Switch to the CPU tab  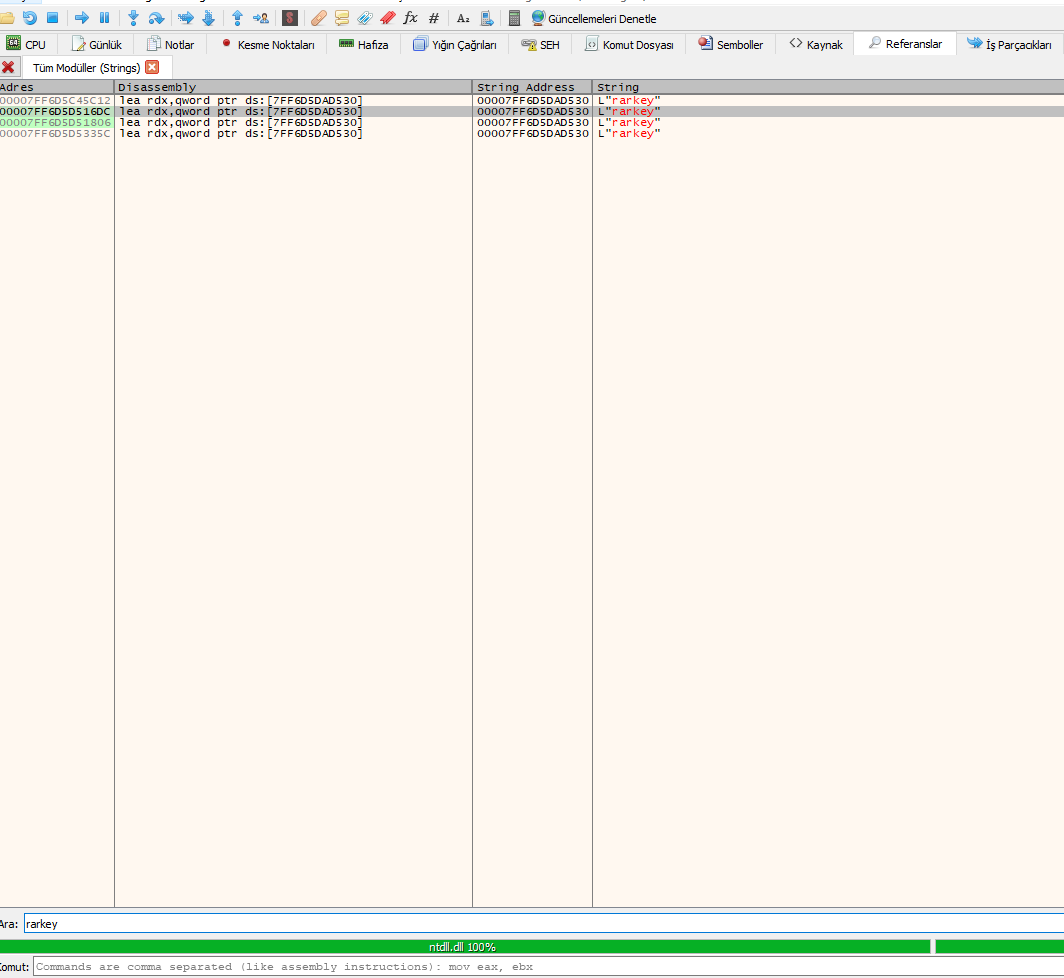click(26, 44)
